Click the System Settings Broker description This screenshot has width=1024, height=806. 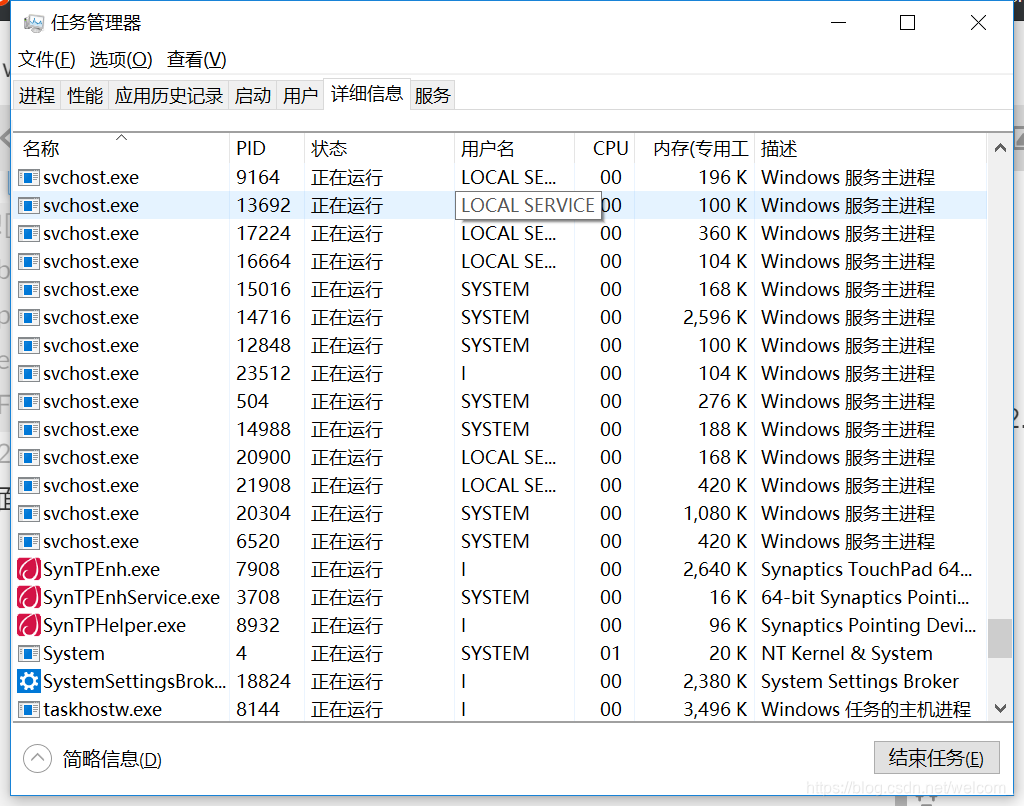coord(859,682)
